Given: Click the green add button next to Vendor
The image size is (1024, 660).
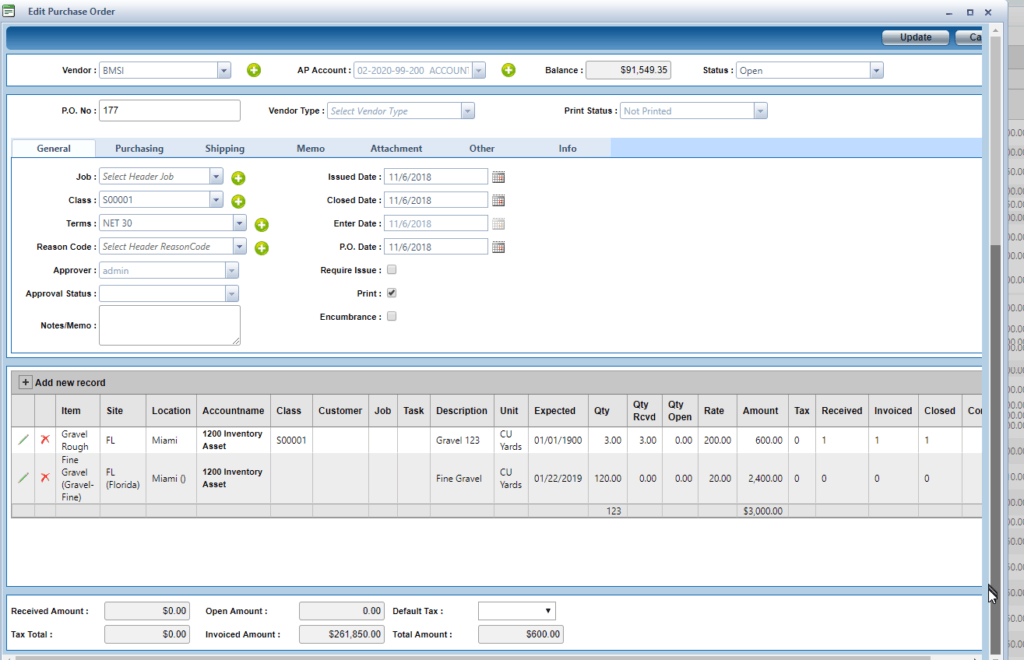Looking at the screenshot, I should click(x=253, y=70).
